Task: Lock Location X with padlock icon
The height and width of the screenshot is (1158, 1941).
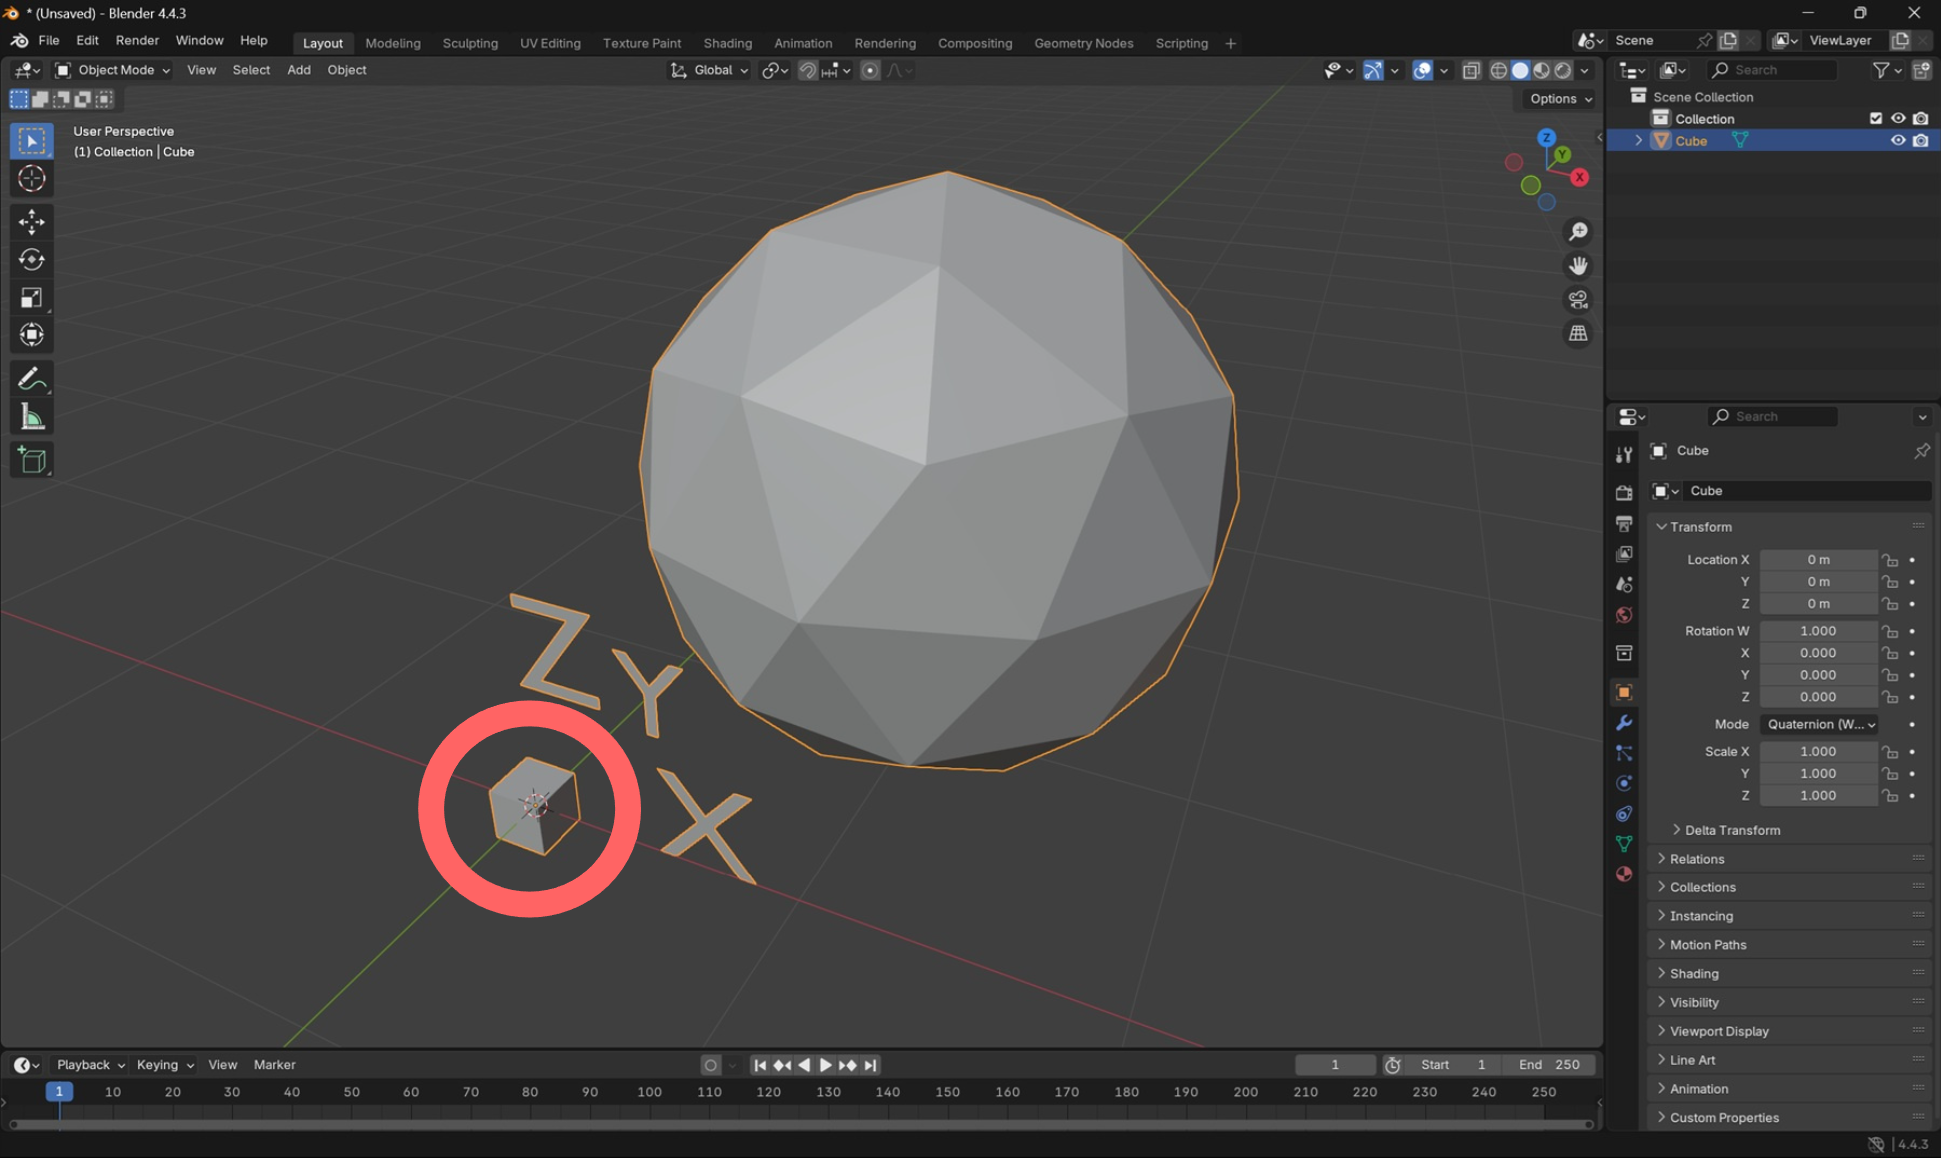Action: click(1889, 560)
